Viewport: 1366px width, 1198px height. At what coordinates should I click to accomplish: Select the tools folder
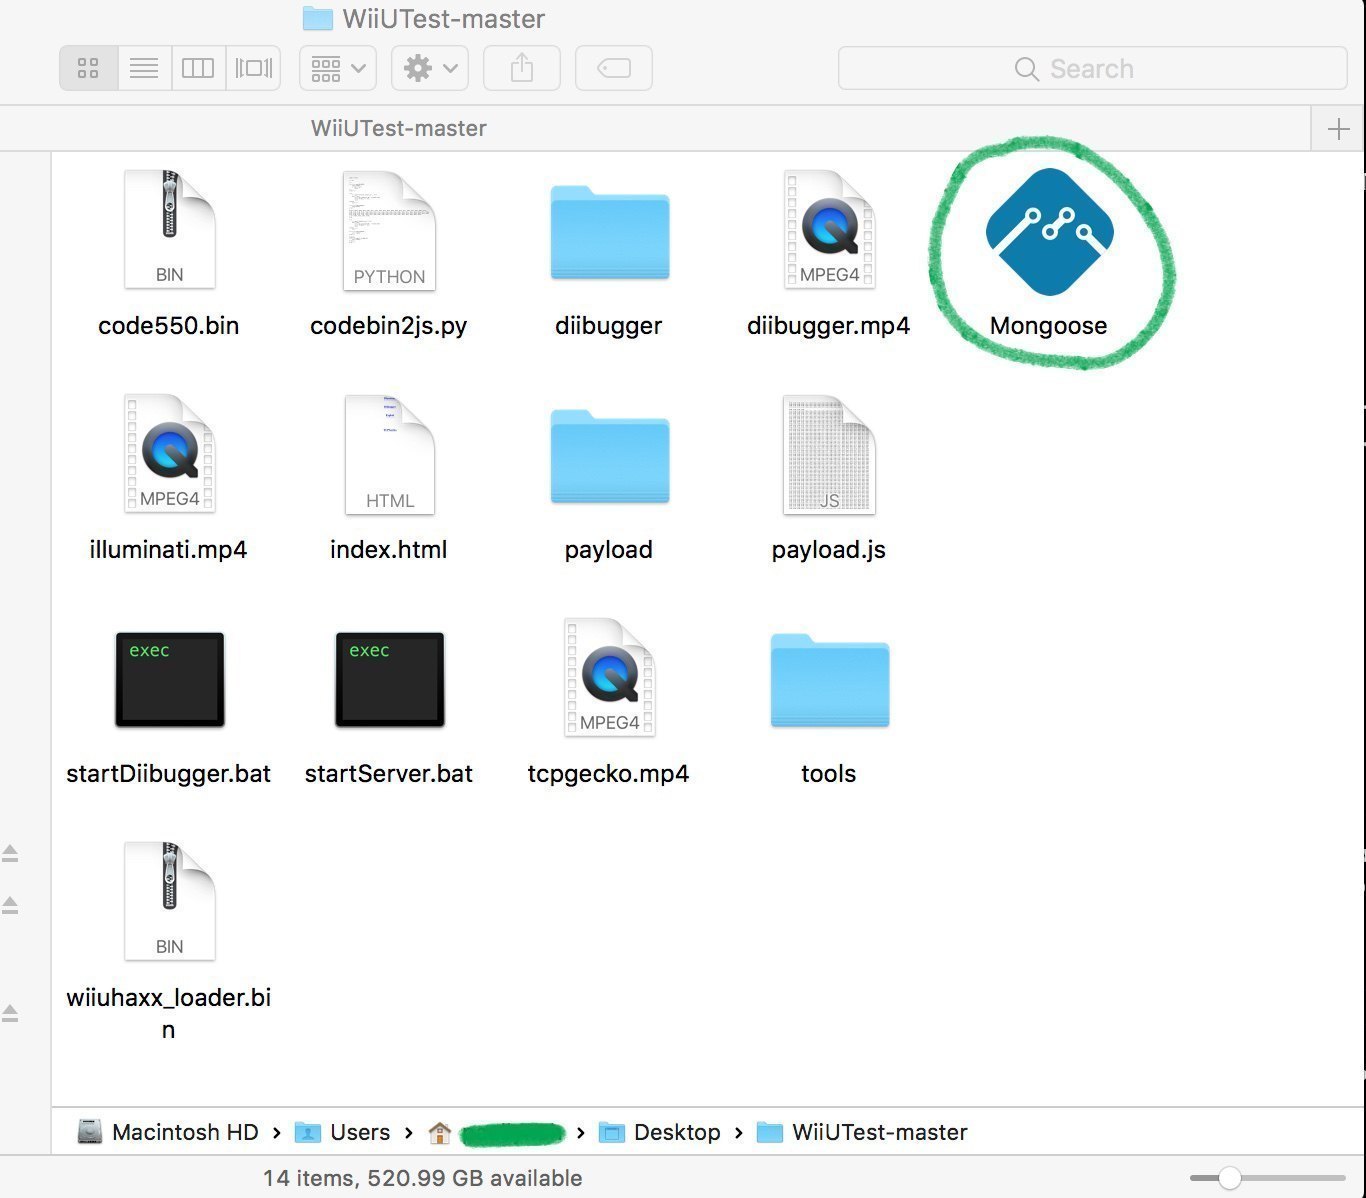(829, 681)
